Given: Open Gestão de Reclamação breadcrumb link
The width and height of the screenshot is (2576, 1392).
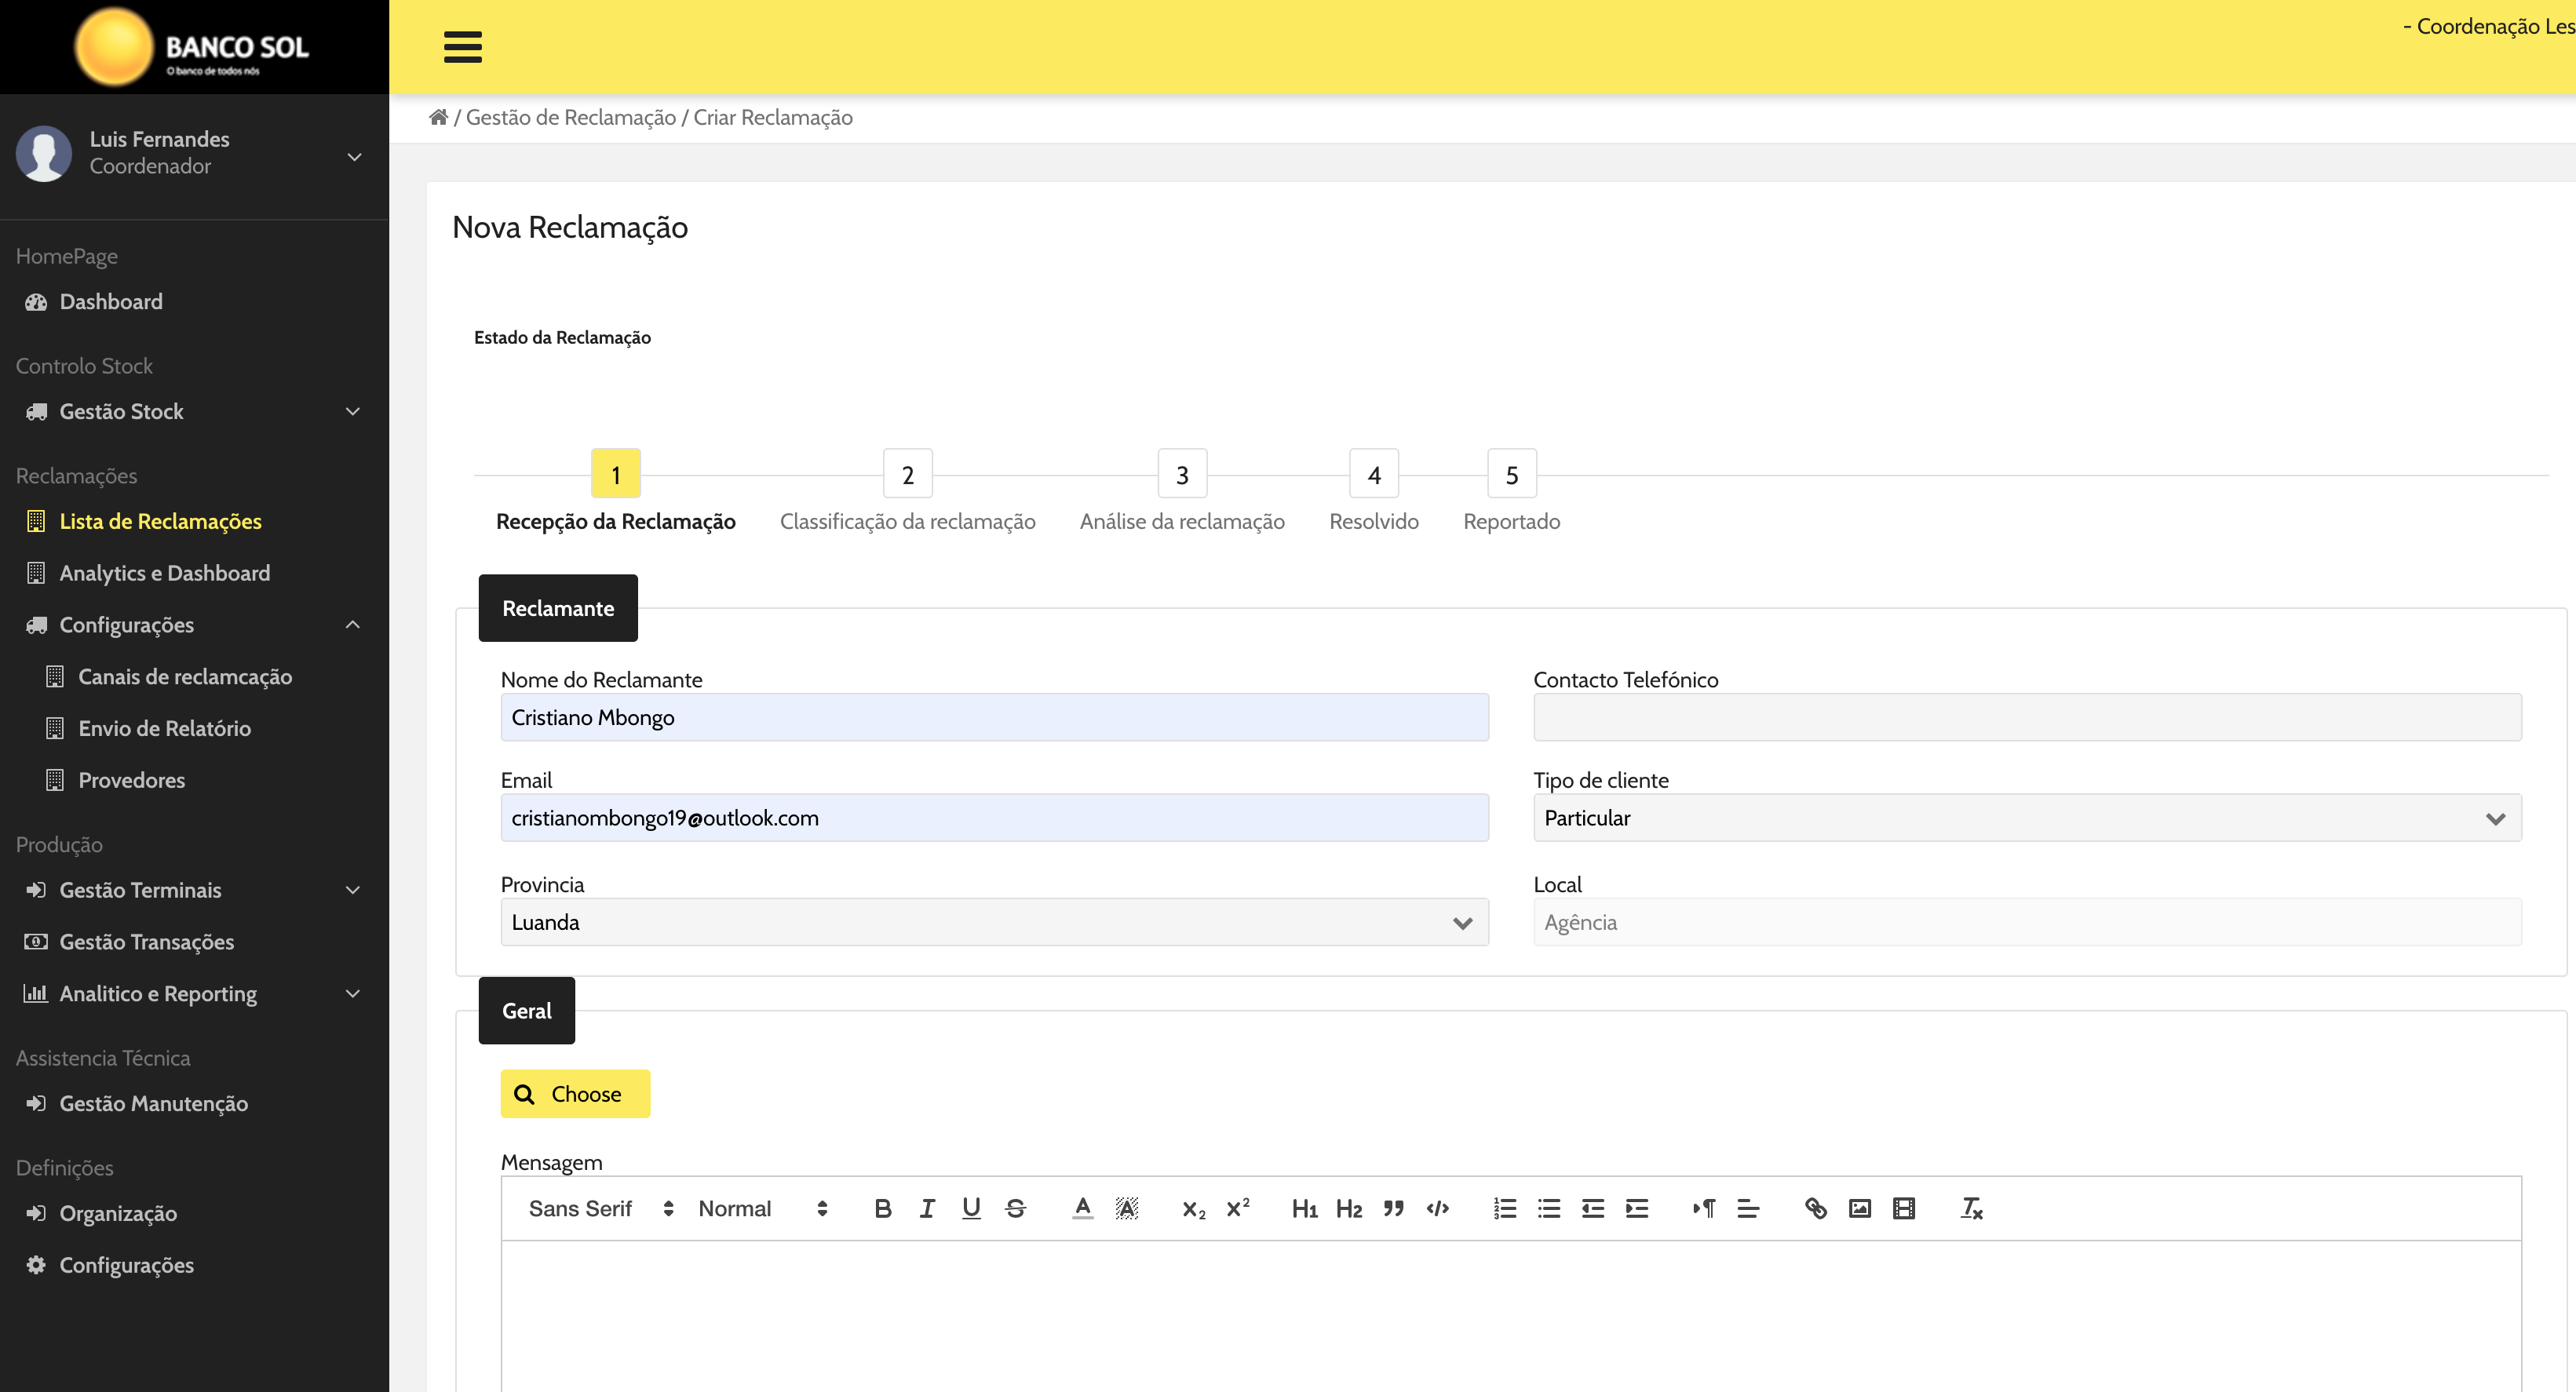Looking at the screenshot, I should tap(570, 117).
